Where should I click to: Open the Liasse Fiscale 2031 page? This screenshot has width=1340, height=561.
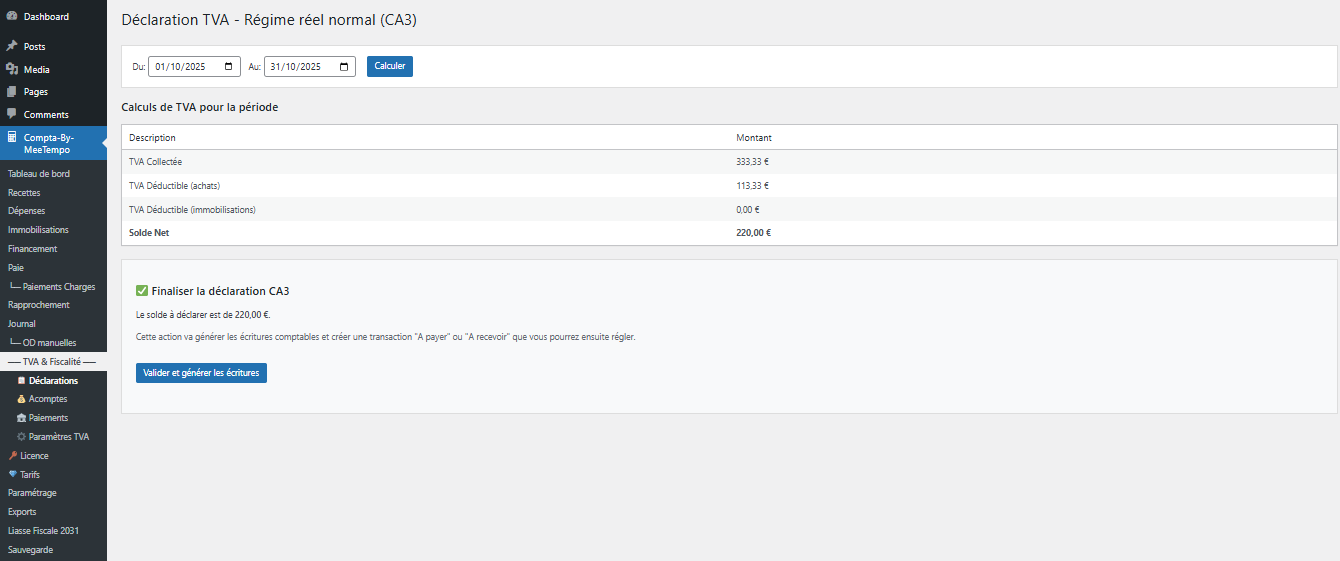43,531
